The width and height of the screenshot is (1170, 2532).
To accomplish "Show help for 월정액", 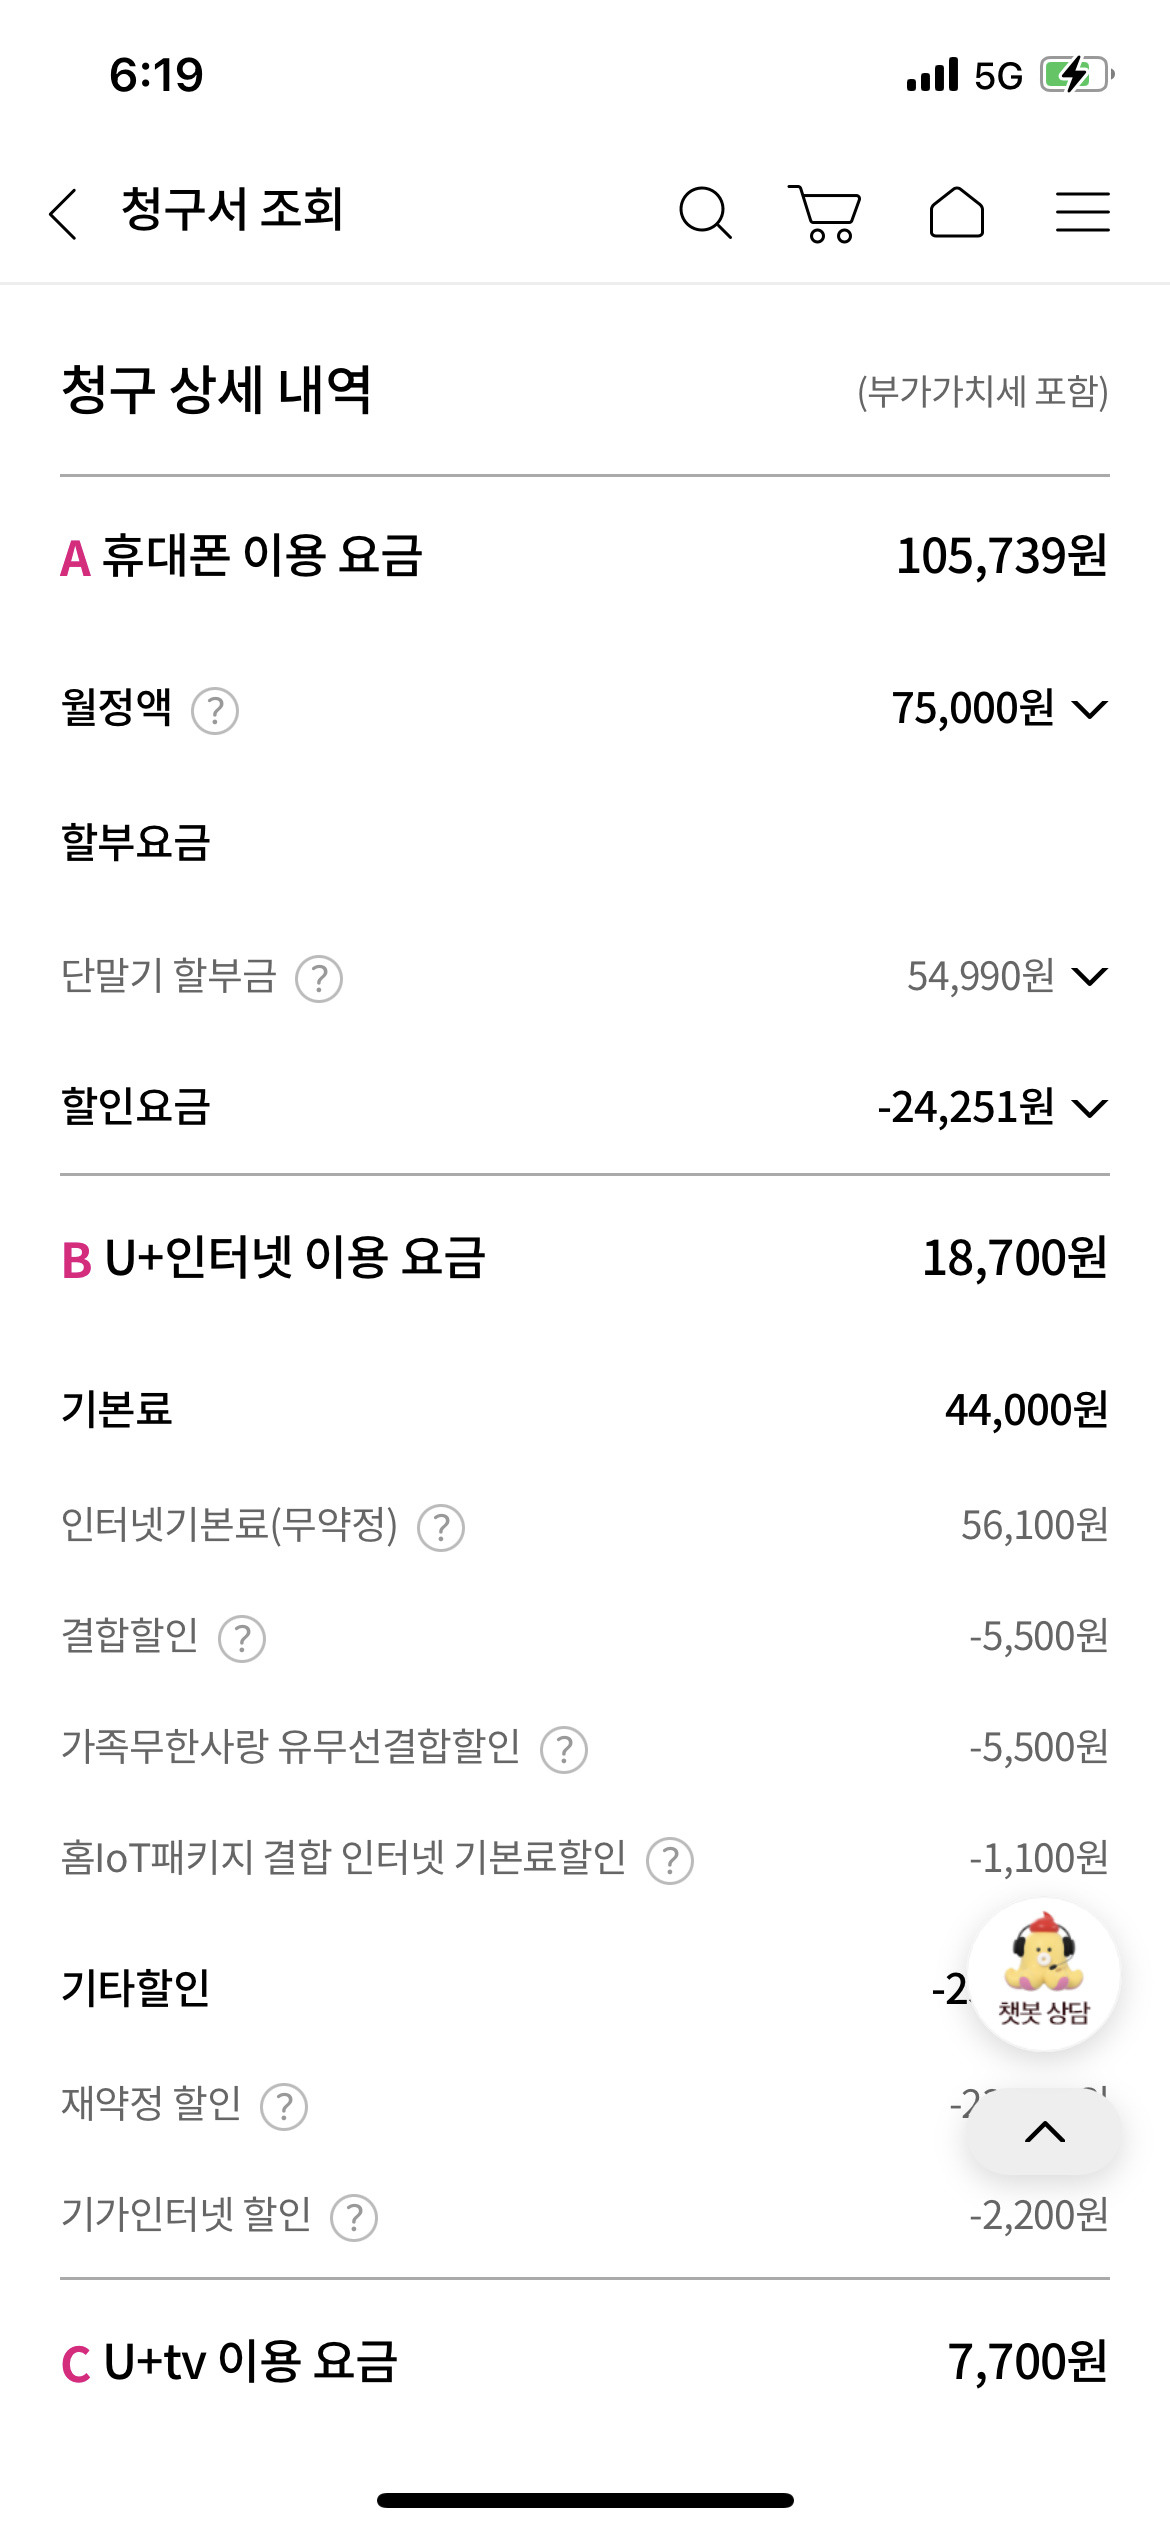I will click(215, 712).
